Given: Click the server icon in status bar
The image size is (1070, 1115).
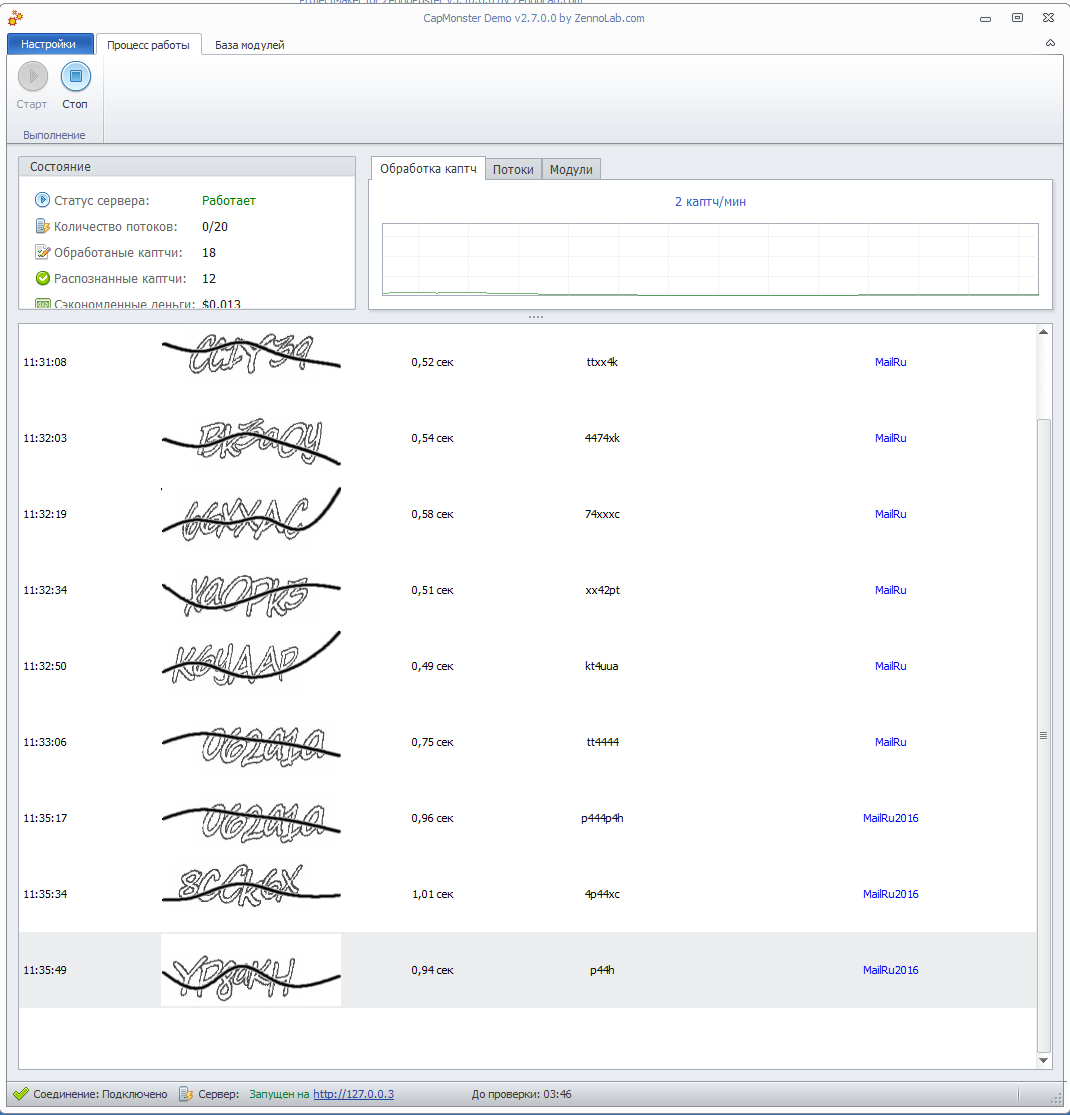Looking at the screenshot, I should point(186,1094).
